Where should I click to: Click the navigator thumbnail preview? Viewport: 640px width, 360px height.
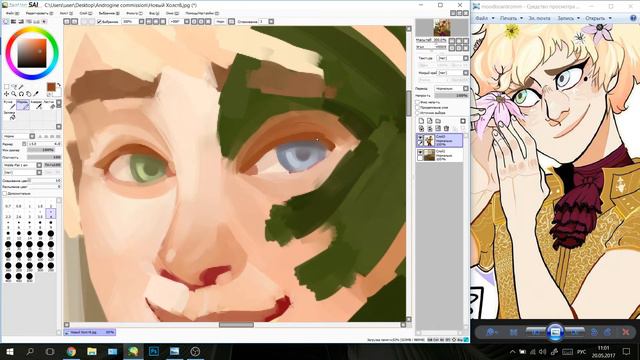pyautogui.click(x=442, y=28)
